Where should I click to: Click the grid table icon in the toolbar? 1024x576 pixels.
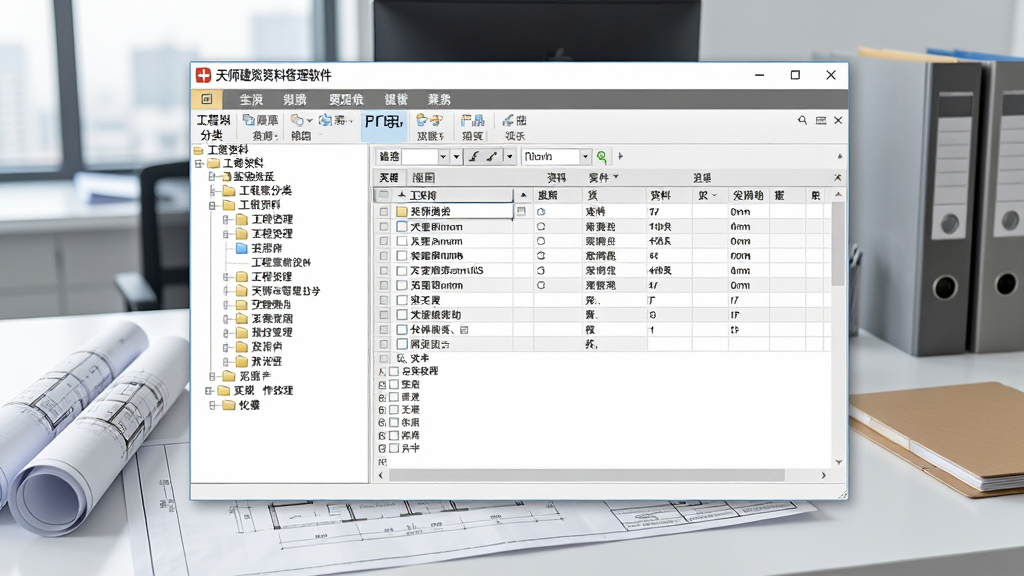472,120
